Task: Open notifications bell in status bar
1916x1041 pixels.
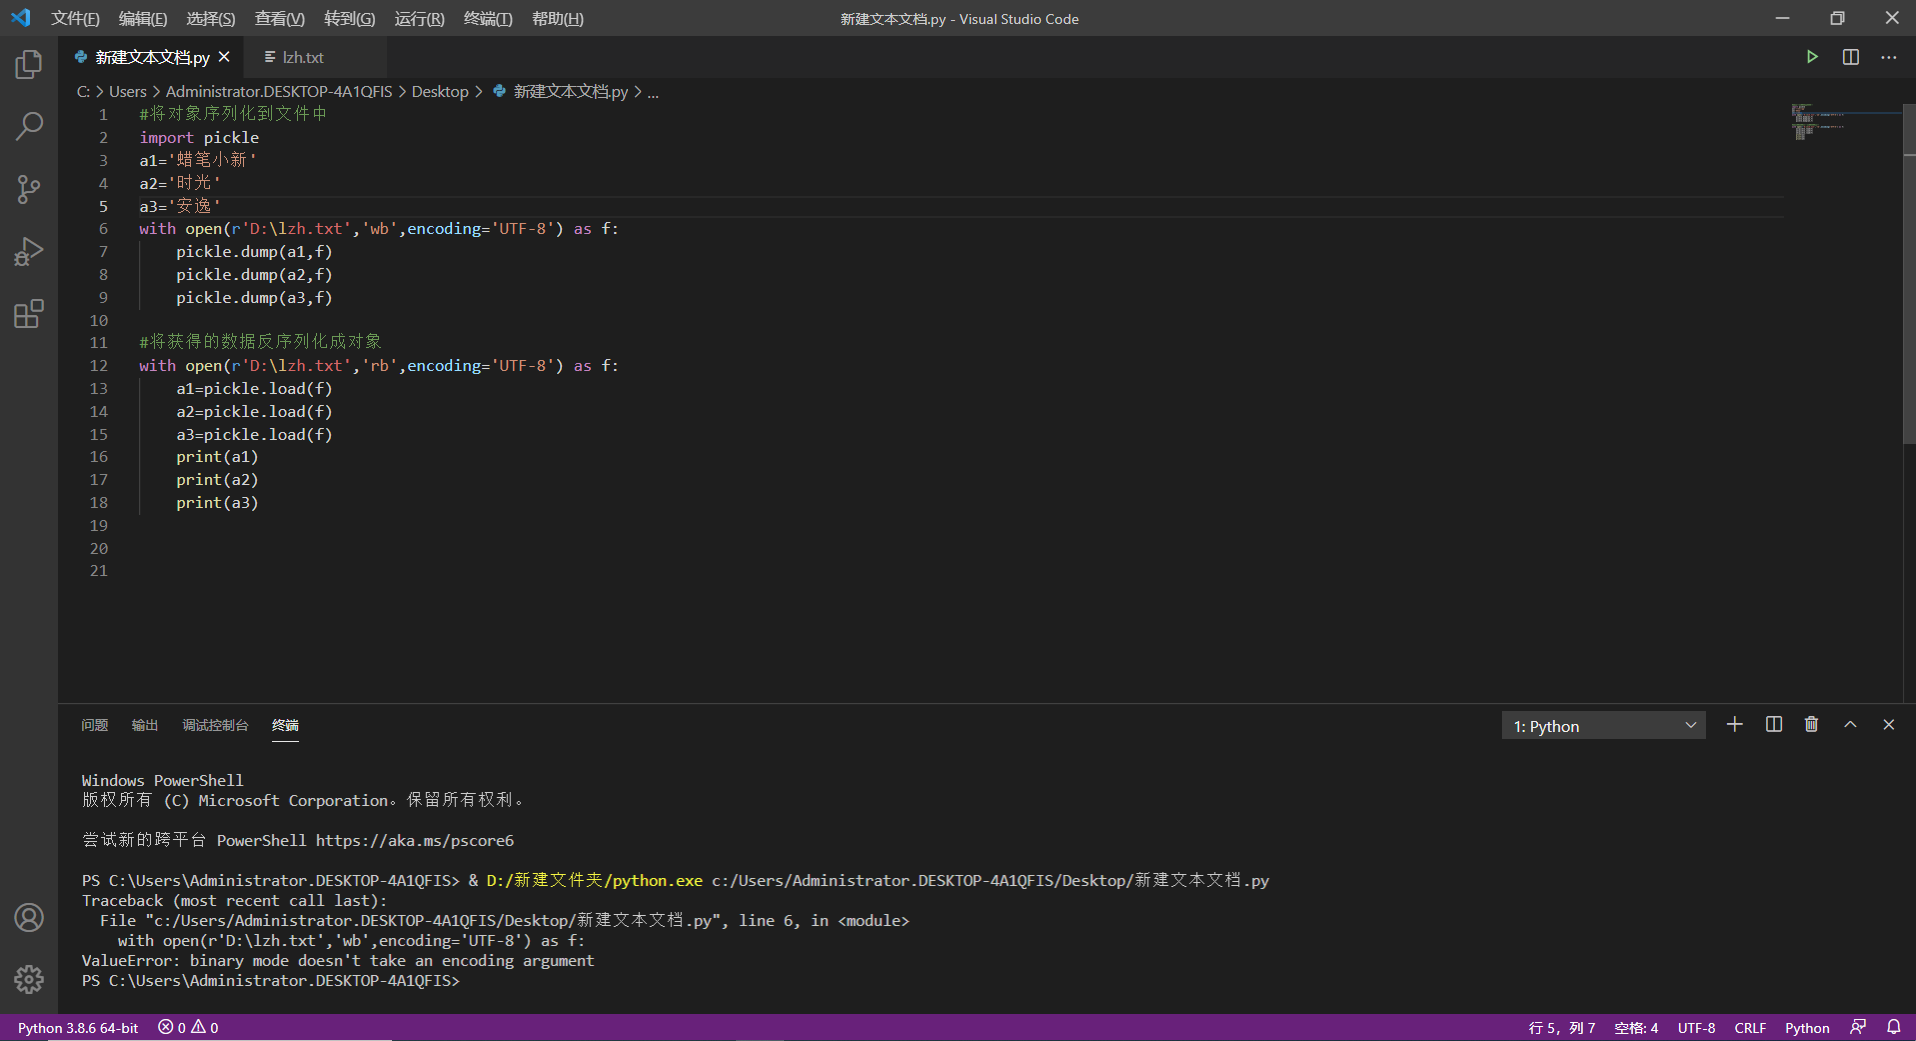Action: pos(1894,1027)
